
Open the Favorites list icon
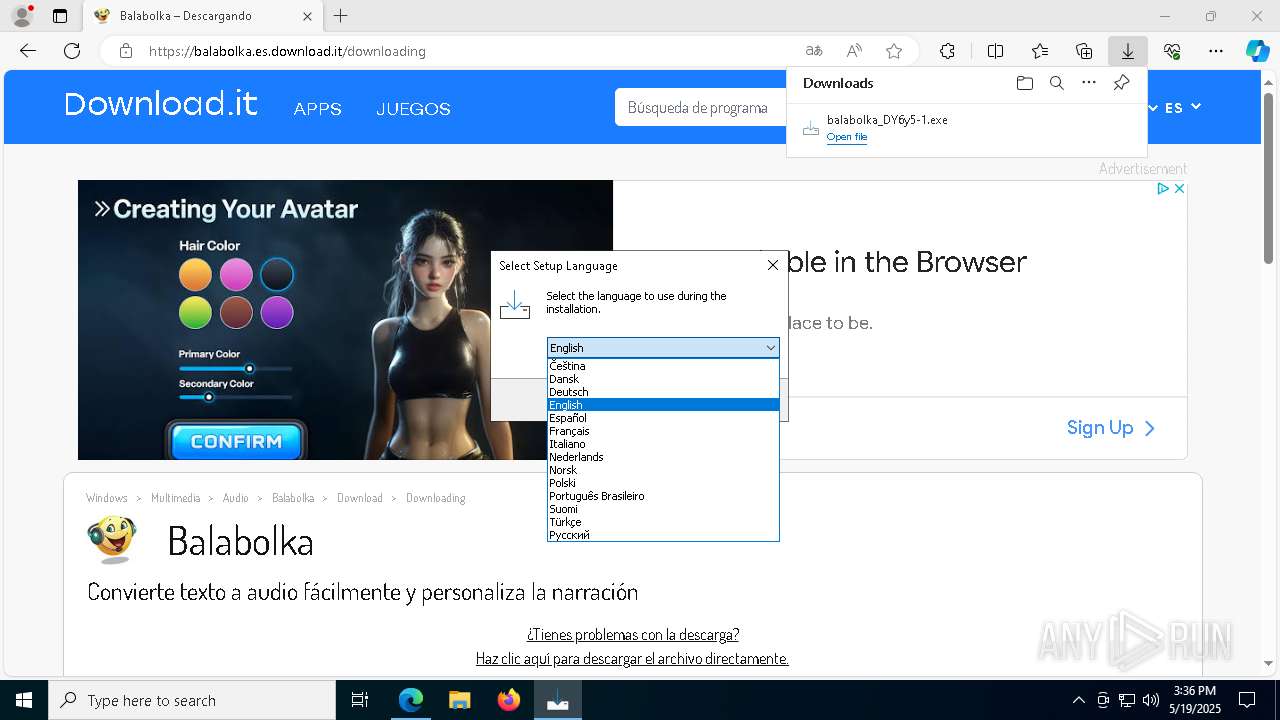point(1040,51)
